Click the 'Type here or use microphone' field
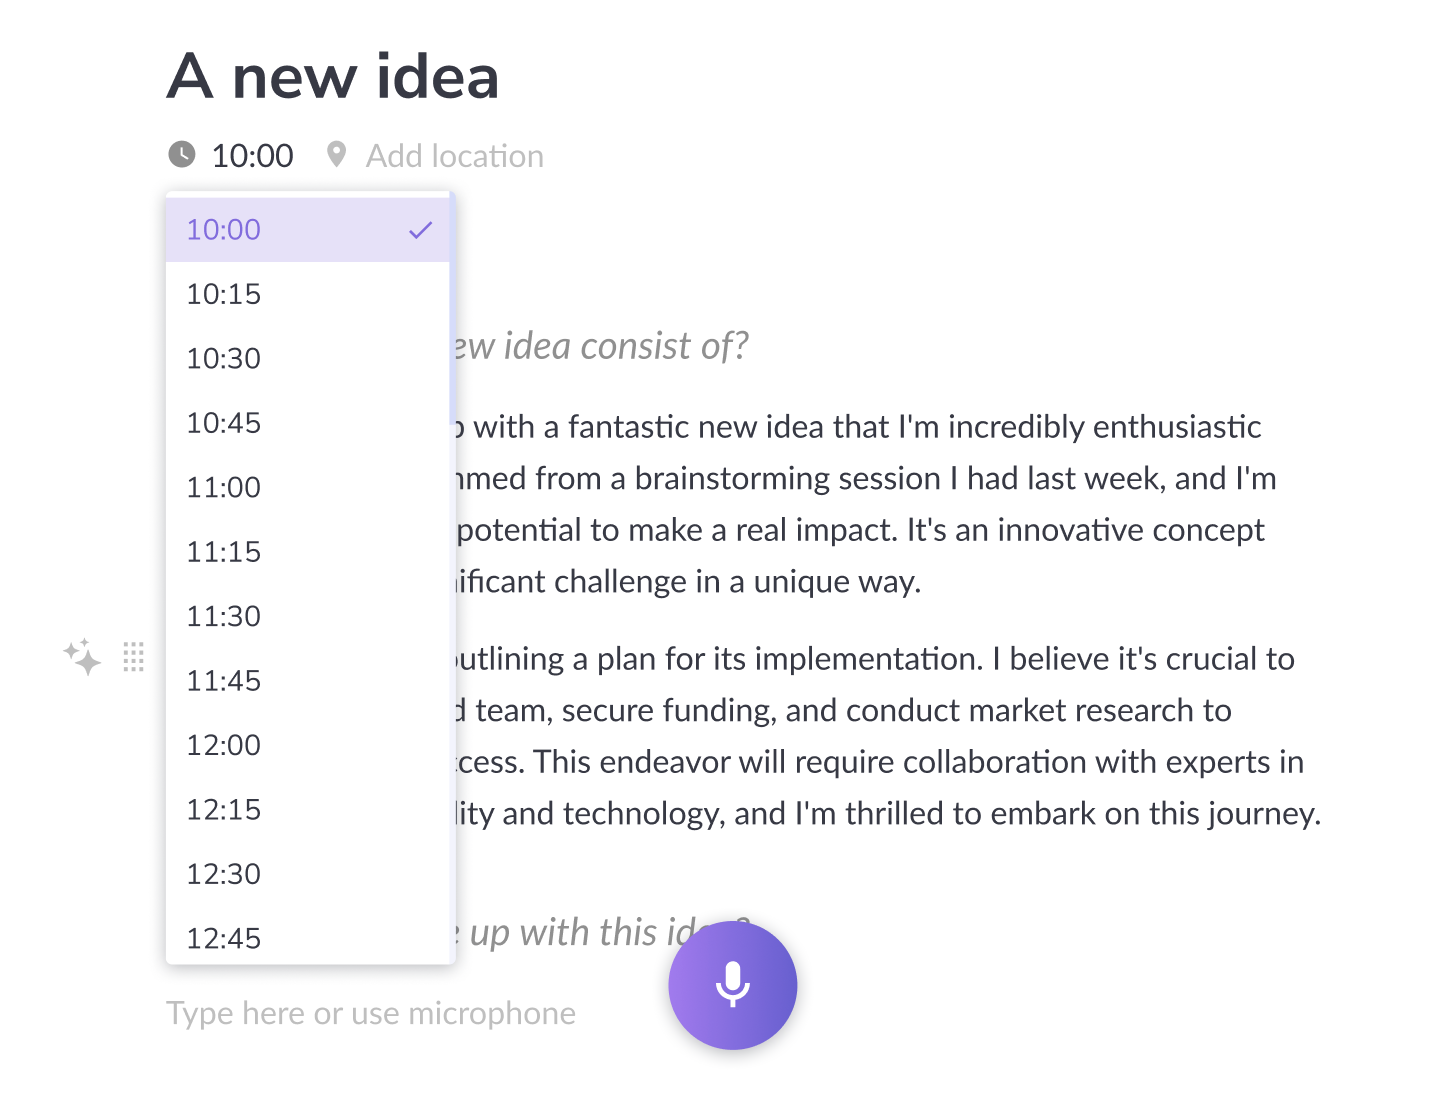This screenshot has height=1100, width=1442. pos(370,1013)
